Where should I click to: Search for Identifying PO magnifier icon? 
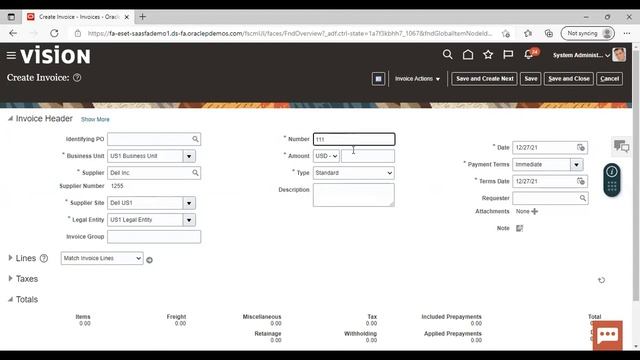coord(196,139)
